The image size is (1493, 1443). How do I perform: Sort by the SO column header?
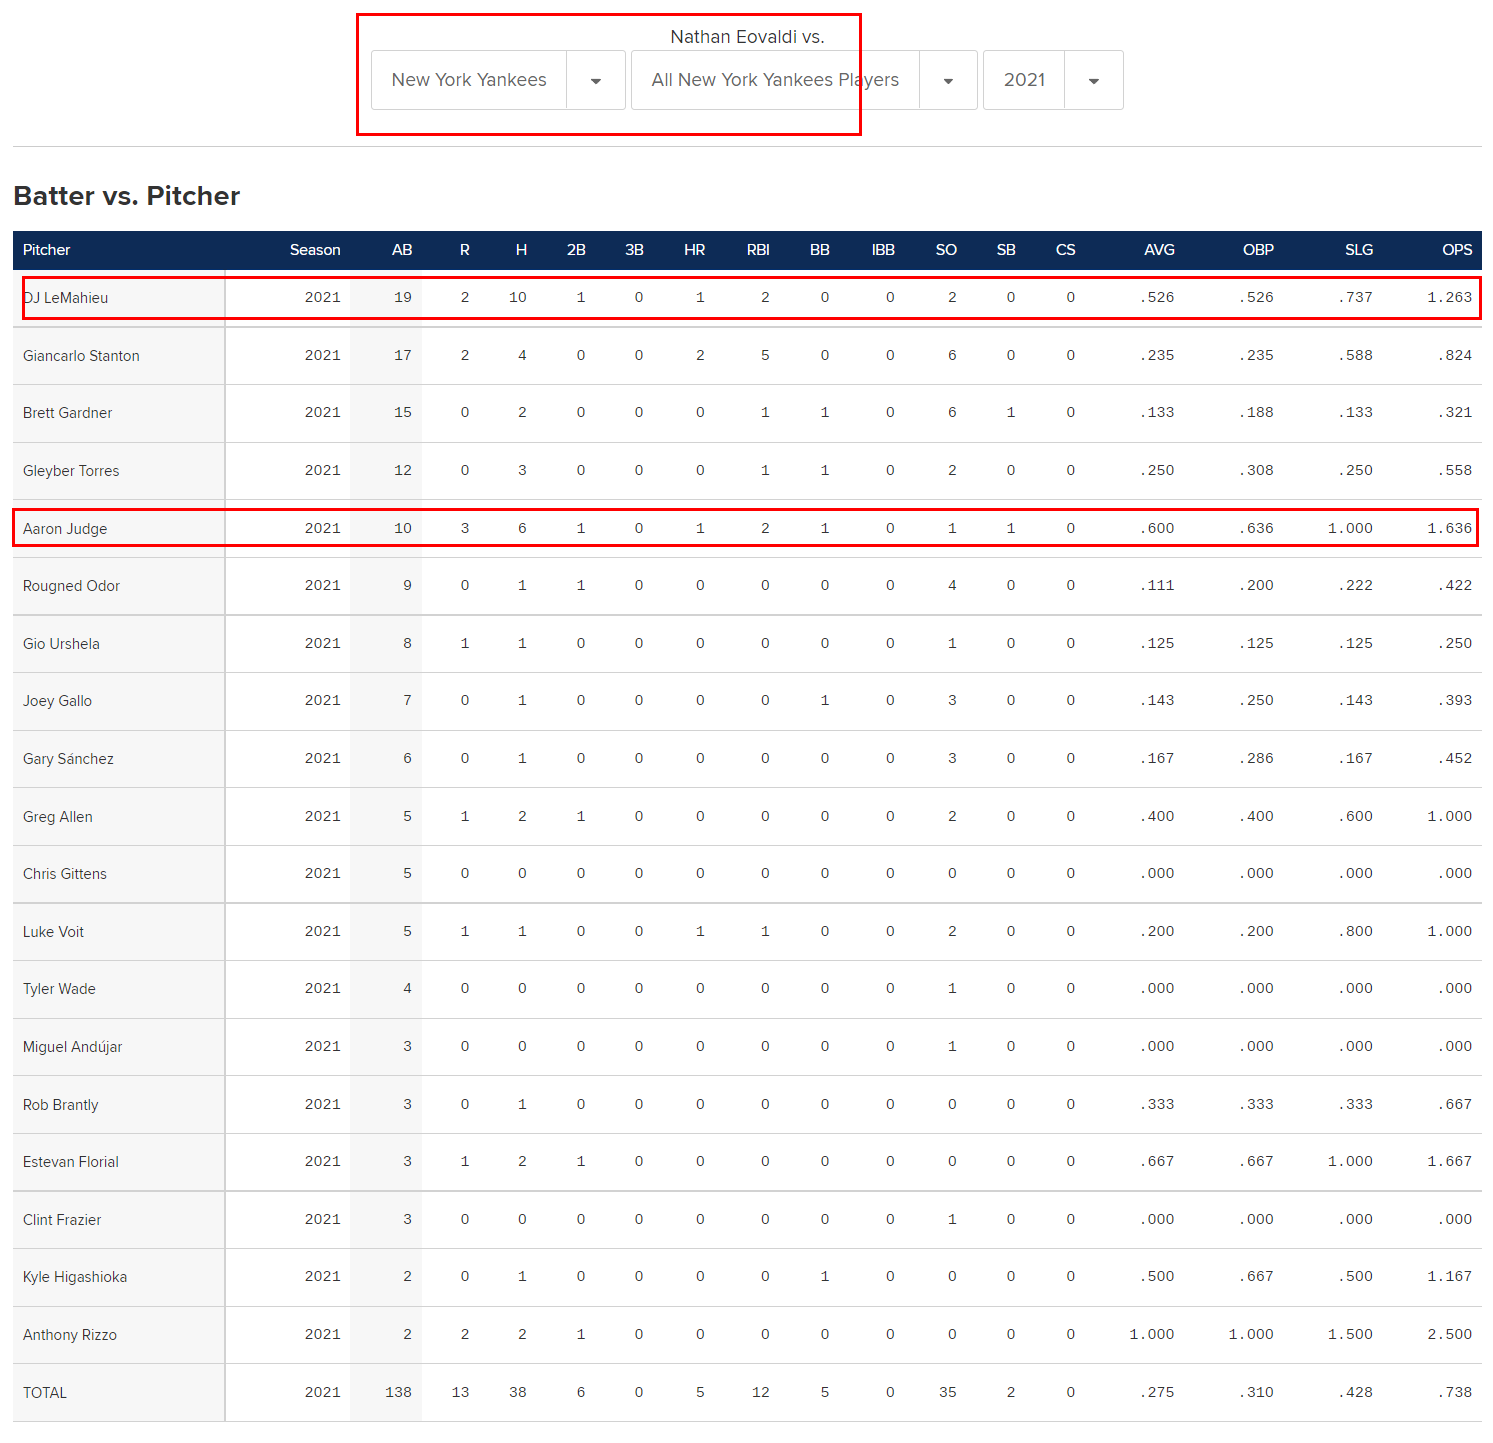(946, 250)
